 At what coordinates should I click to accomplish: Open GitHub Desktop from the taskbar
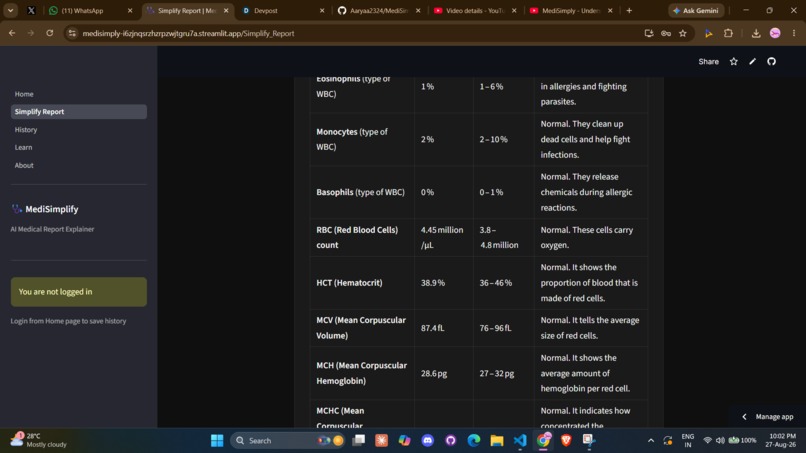(451, 440)
